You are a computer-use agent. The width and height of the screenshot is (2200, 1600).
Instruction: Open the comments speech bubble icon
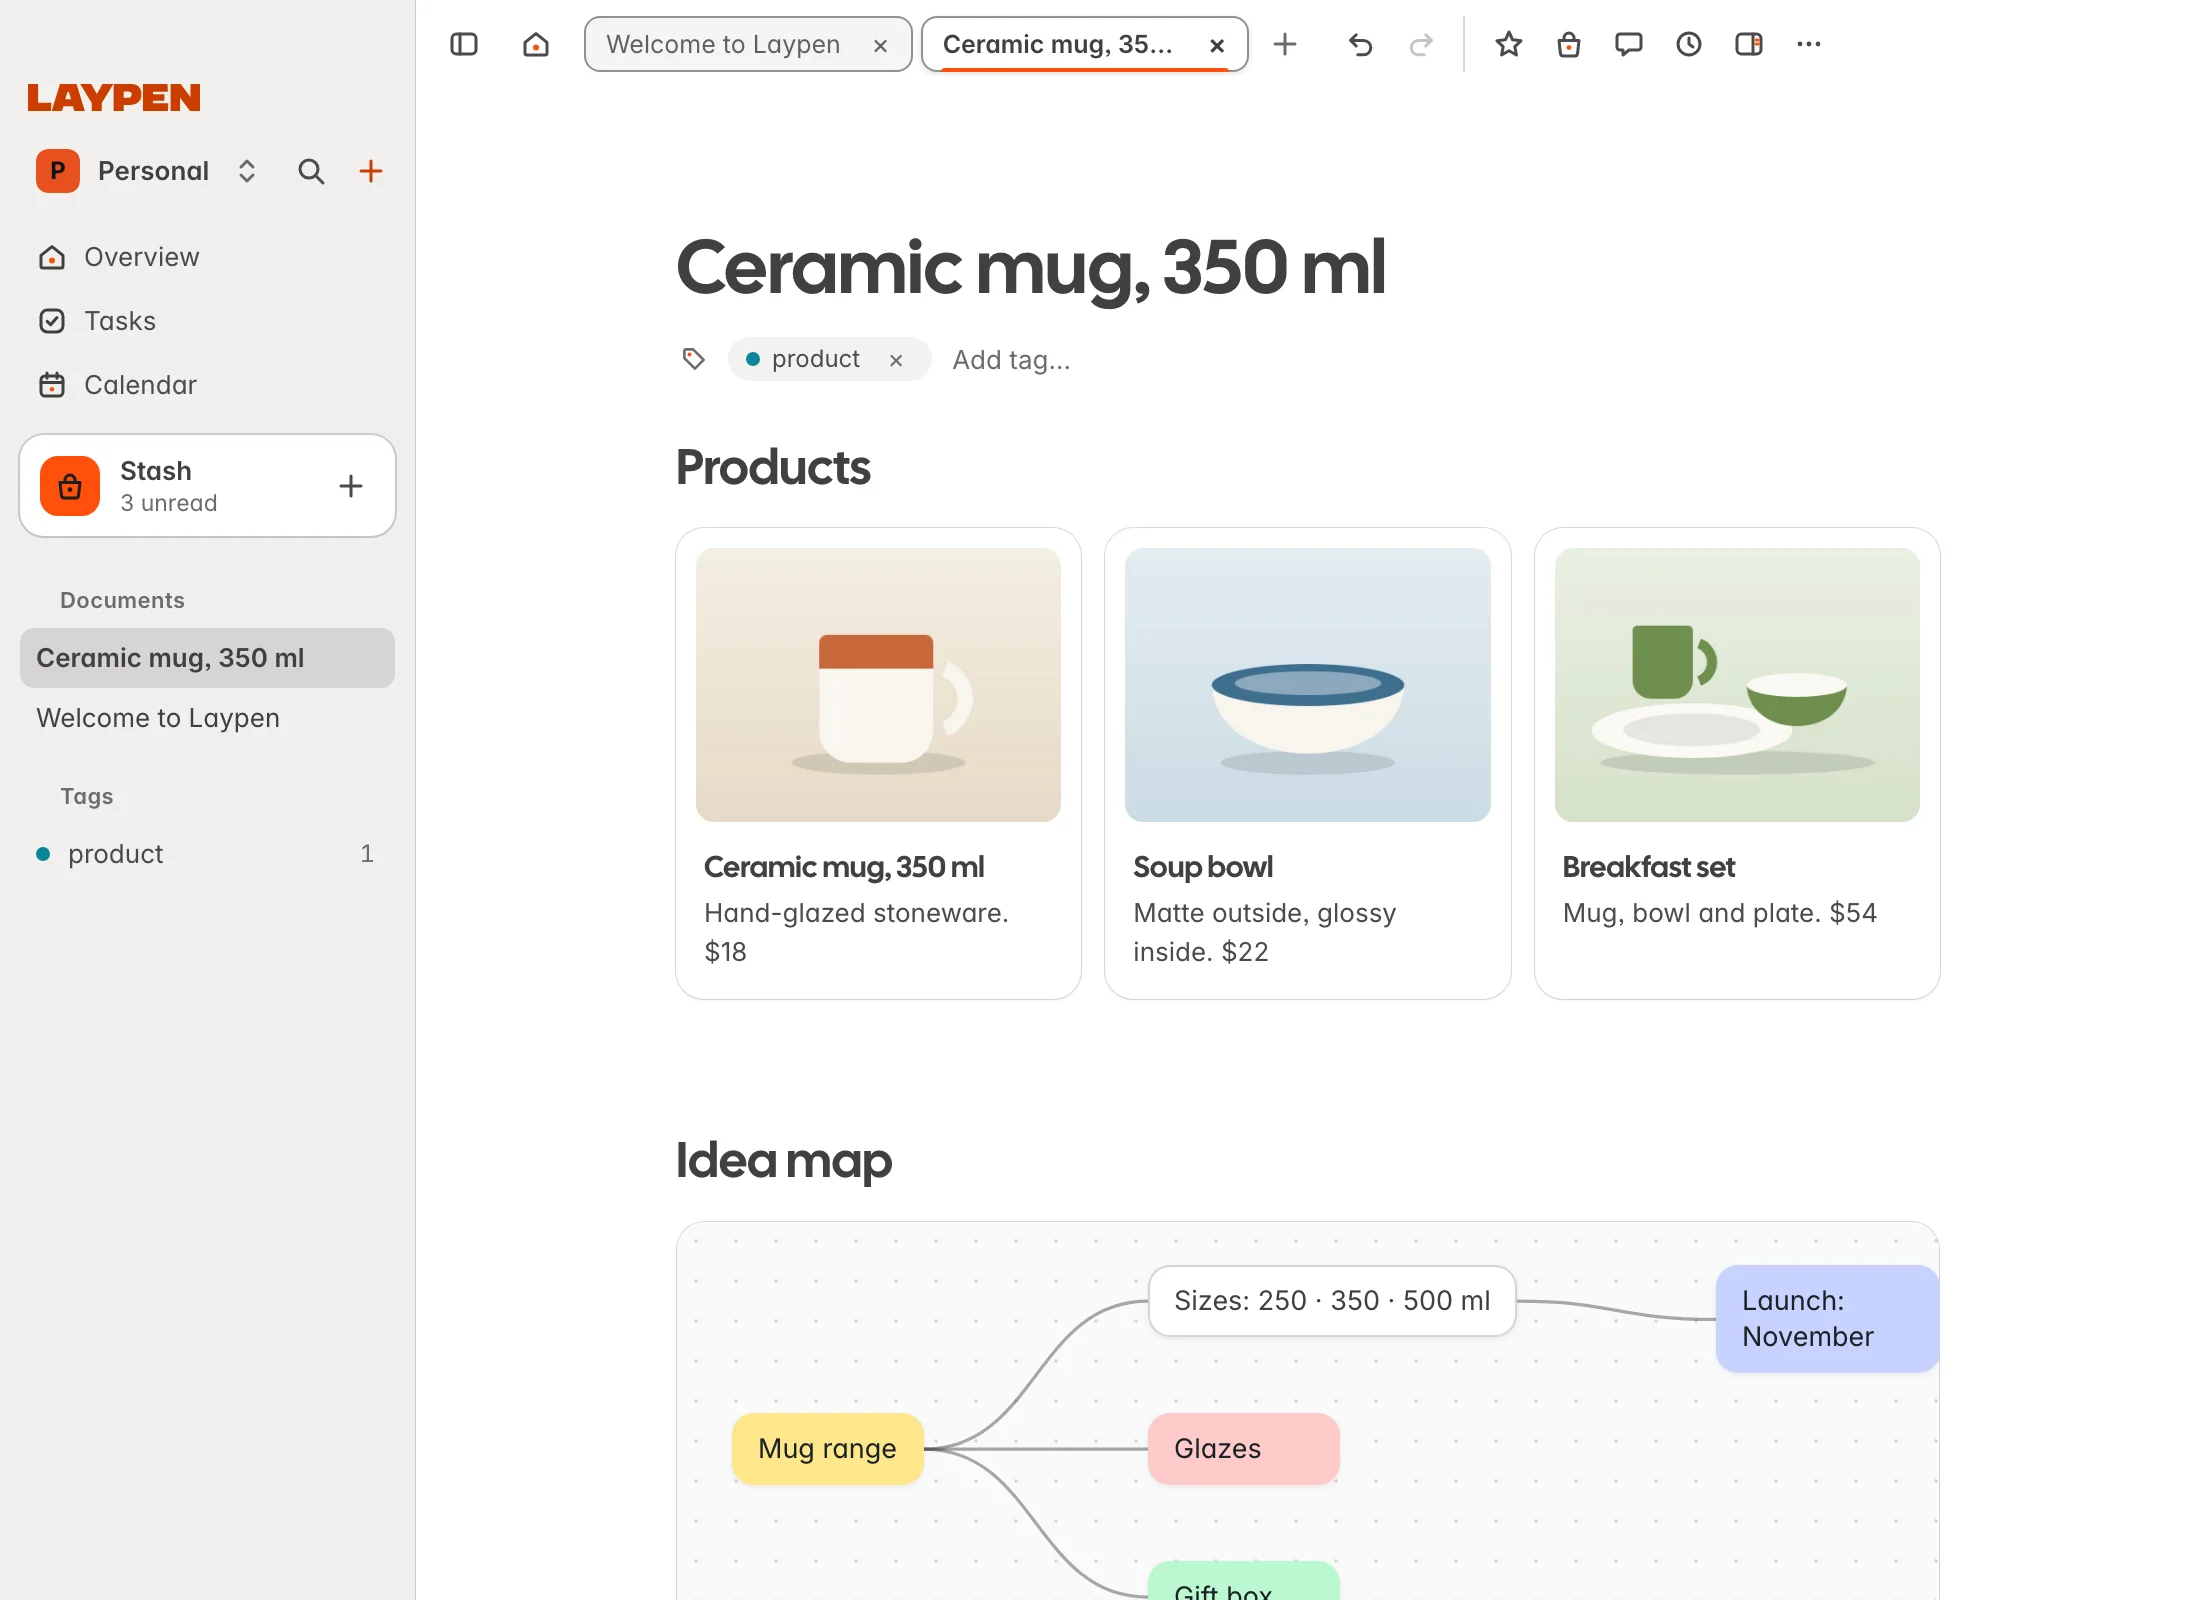point(1629,44)
